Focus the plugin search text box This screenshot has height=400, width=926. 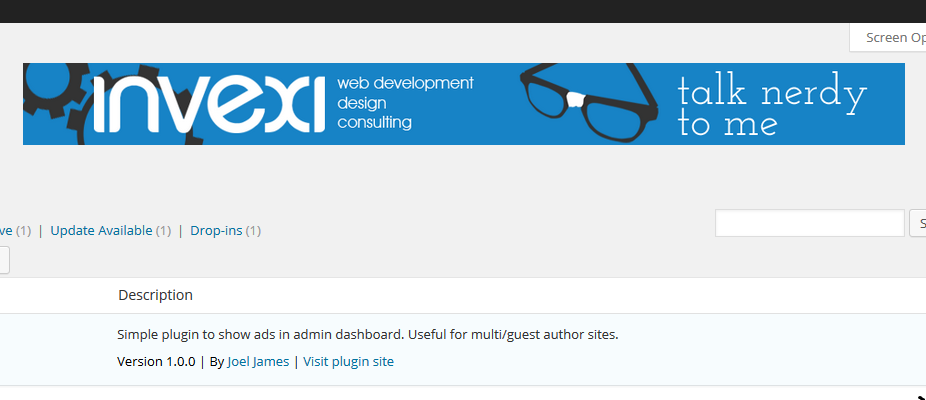(810, 223)
